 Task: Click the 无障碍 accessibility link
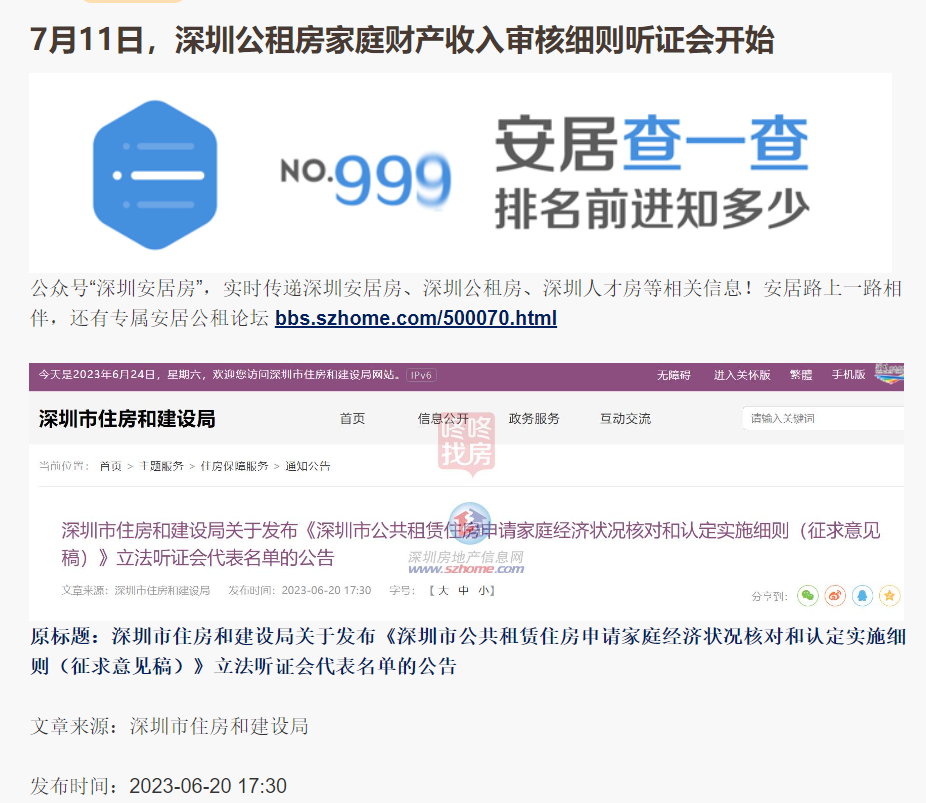(674, 375)
